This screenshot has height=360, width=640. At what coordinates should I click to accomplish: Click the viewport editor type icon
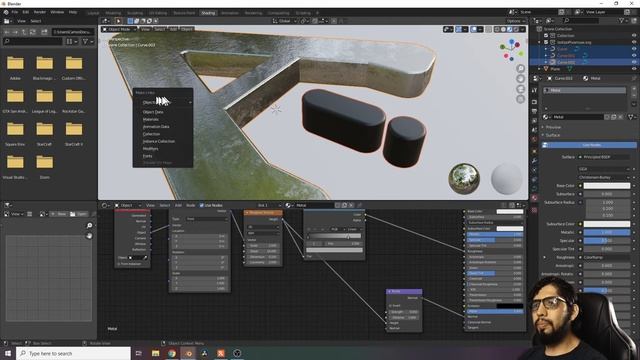pyautogui.click(x=106, y=21)
